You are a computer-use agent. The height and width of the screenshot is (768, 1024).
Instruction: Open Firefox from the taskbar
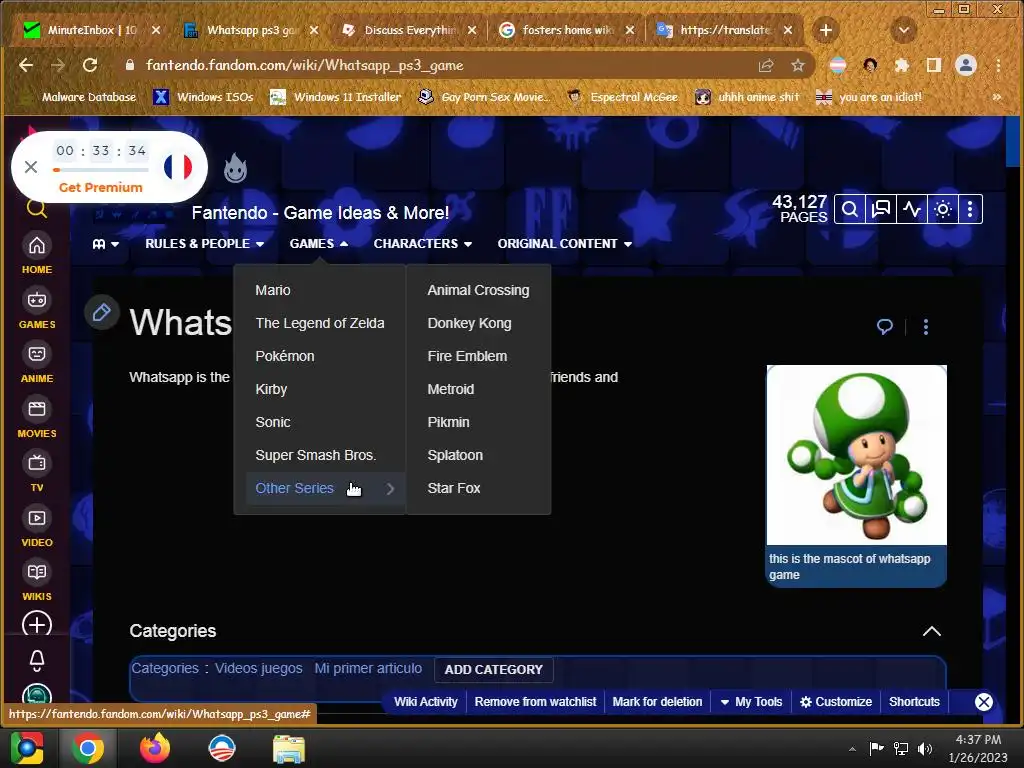155,748
